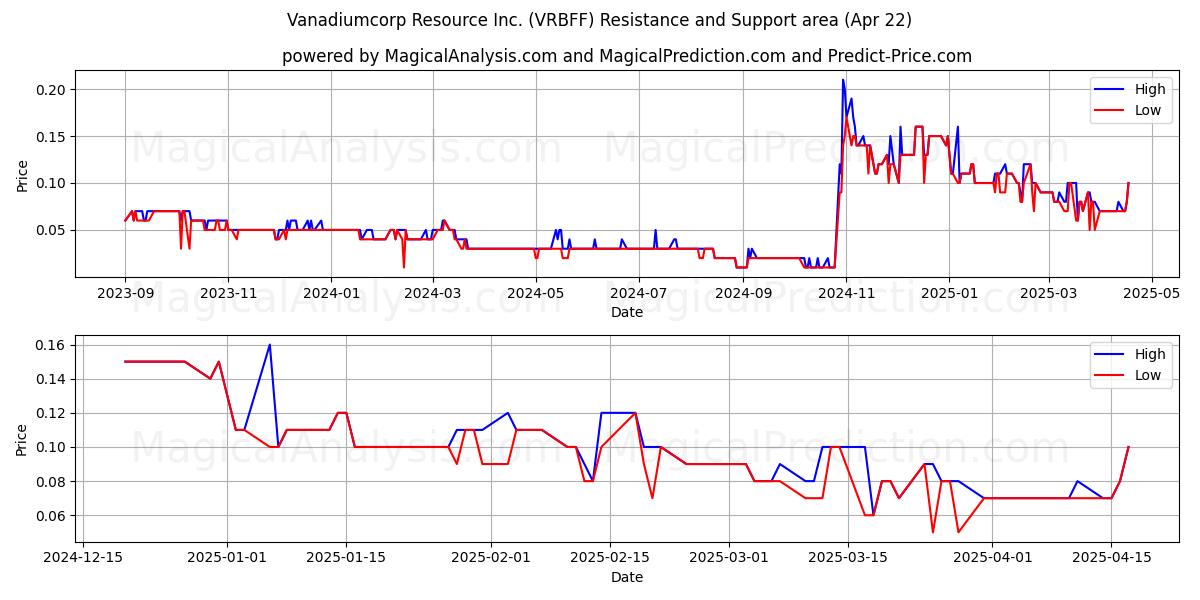Click the 2023-11 tick label

point(227,293)
